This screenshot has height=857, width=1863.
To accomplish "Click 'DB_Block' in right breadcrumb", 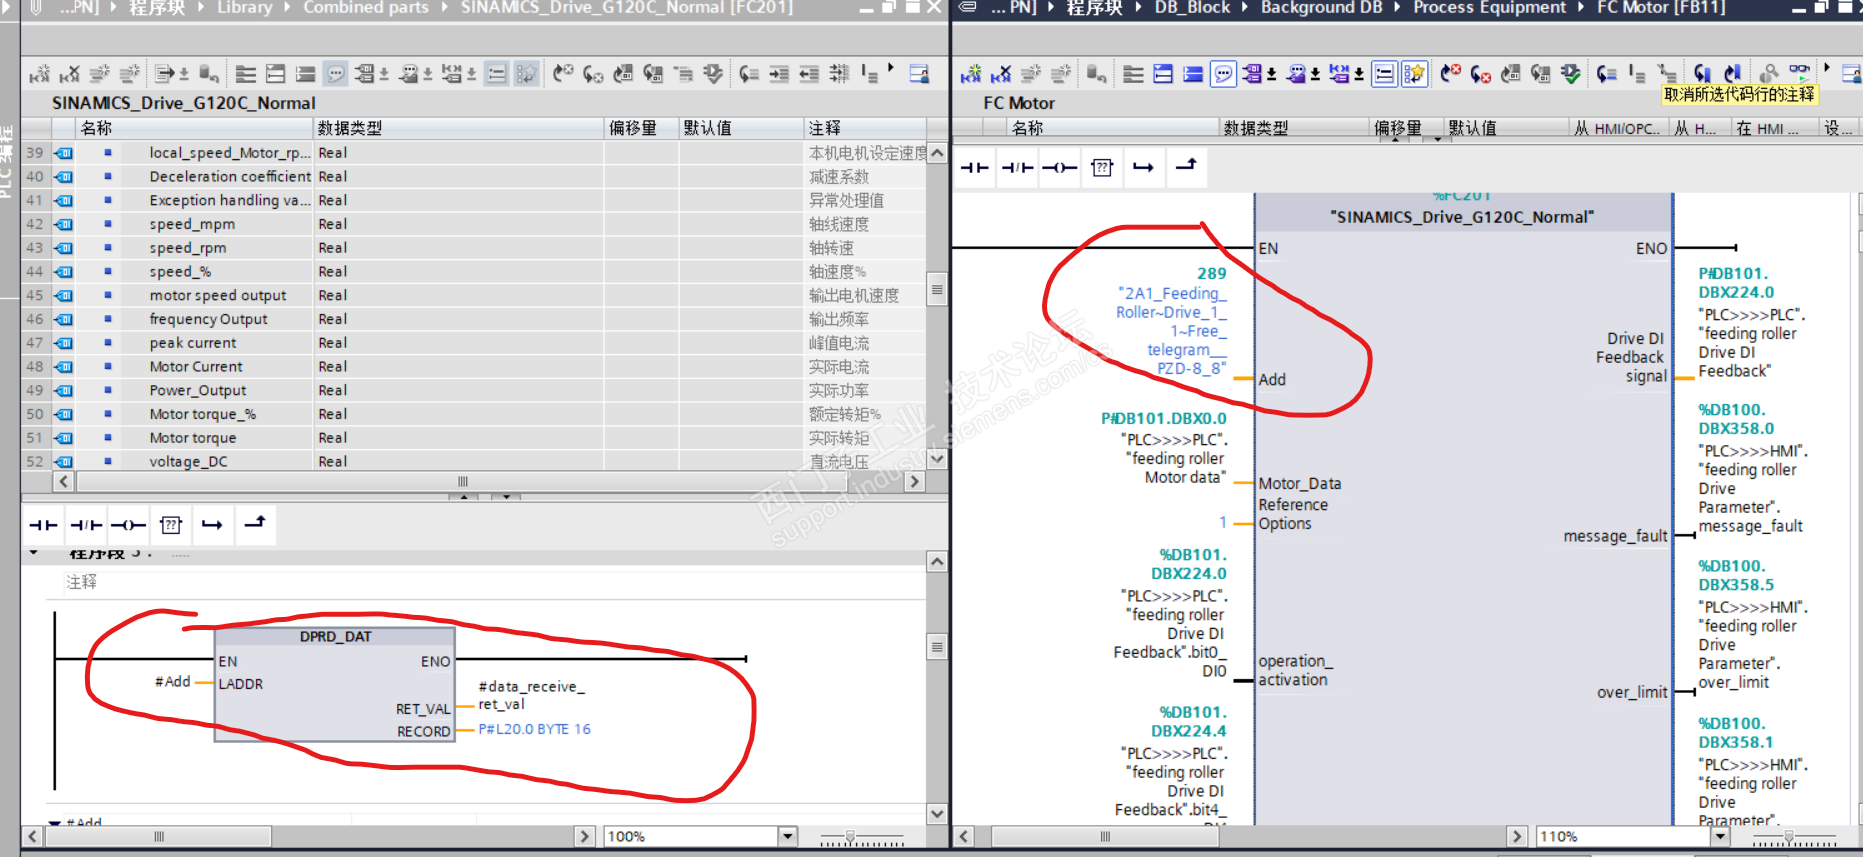I will [x=1192, y=8].
